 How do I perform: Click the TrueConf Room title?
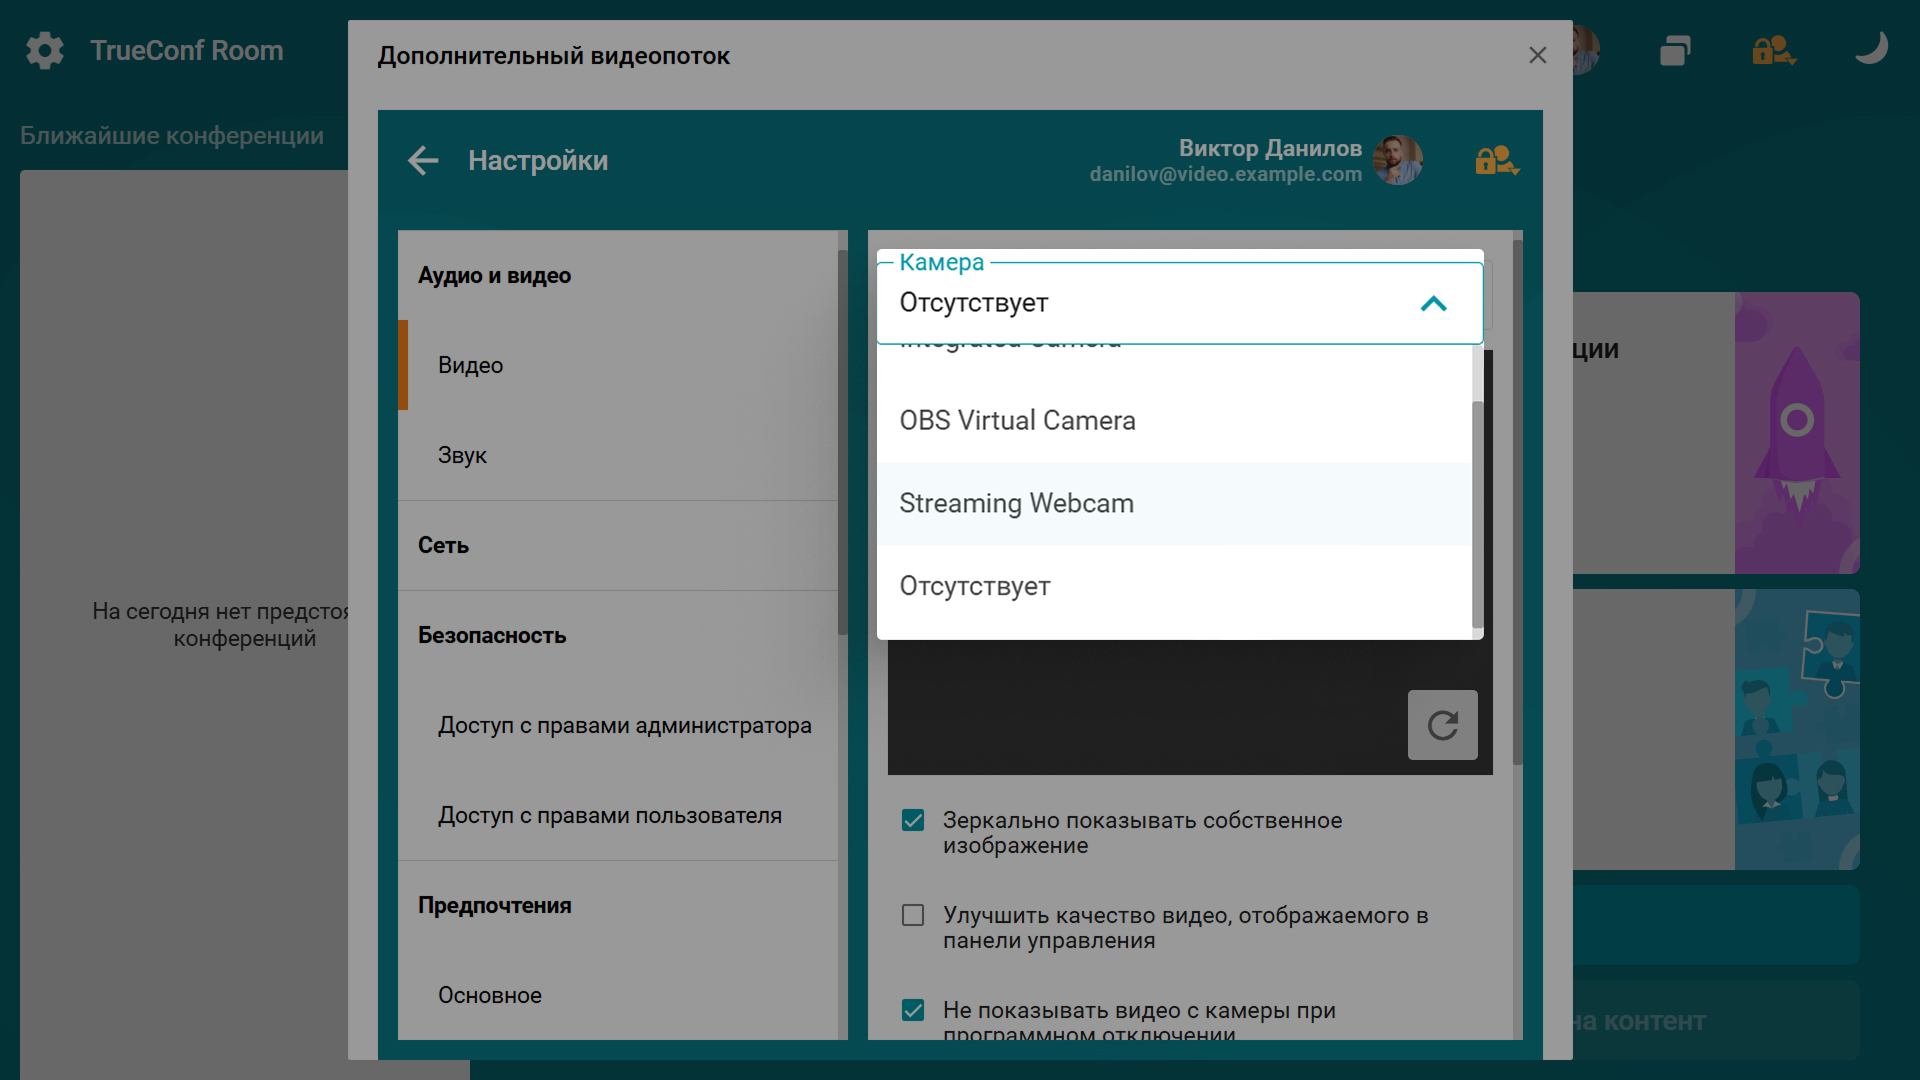pos(187,50)
